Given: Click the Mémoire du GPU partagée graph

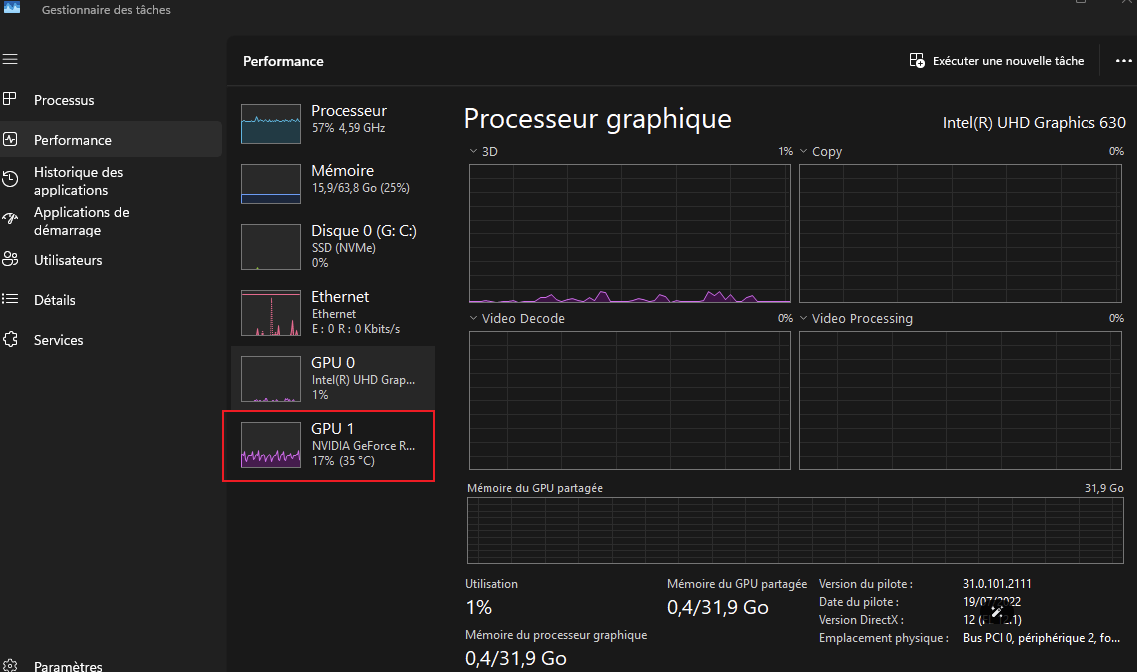Looking at the screenshot, I should coord(795,531).
